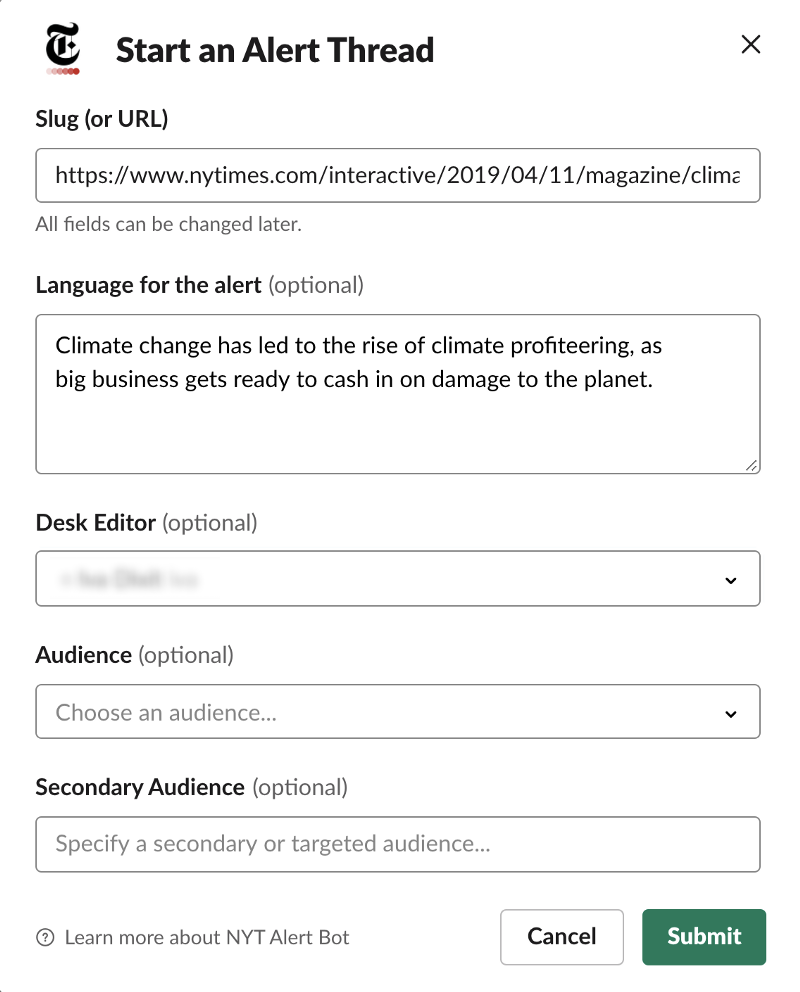Click the Desk Editor chevron arrow
The image size is (800, 992).
(x=731, y=580)
